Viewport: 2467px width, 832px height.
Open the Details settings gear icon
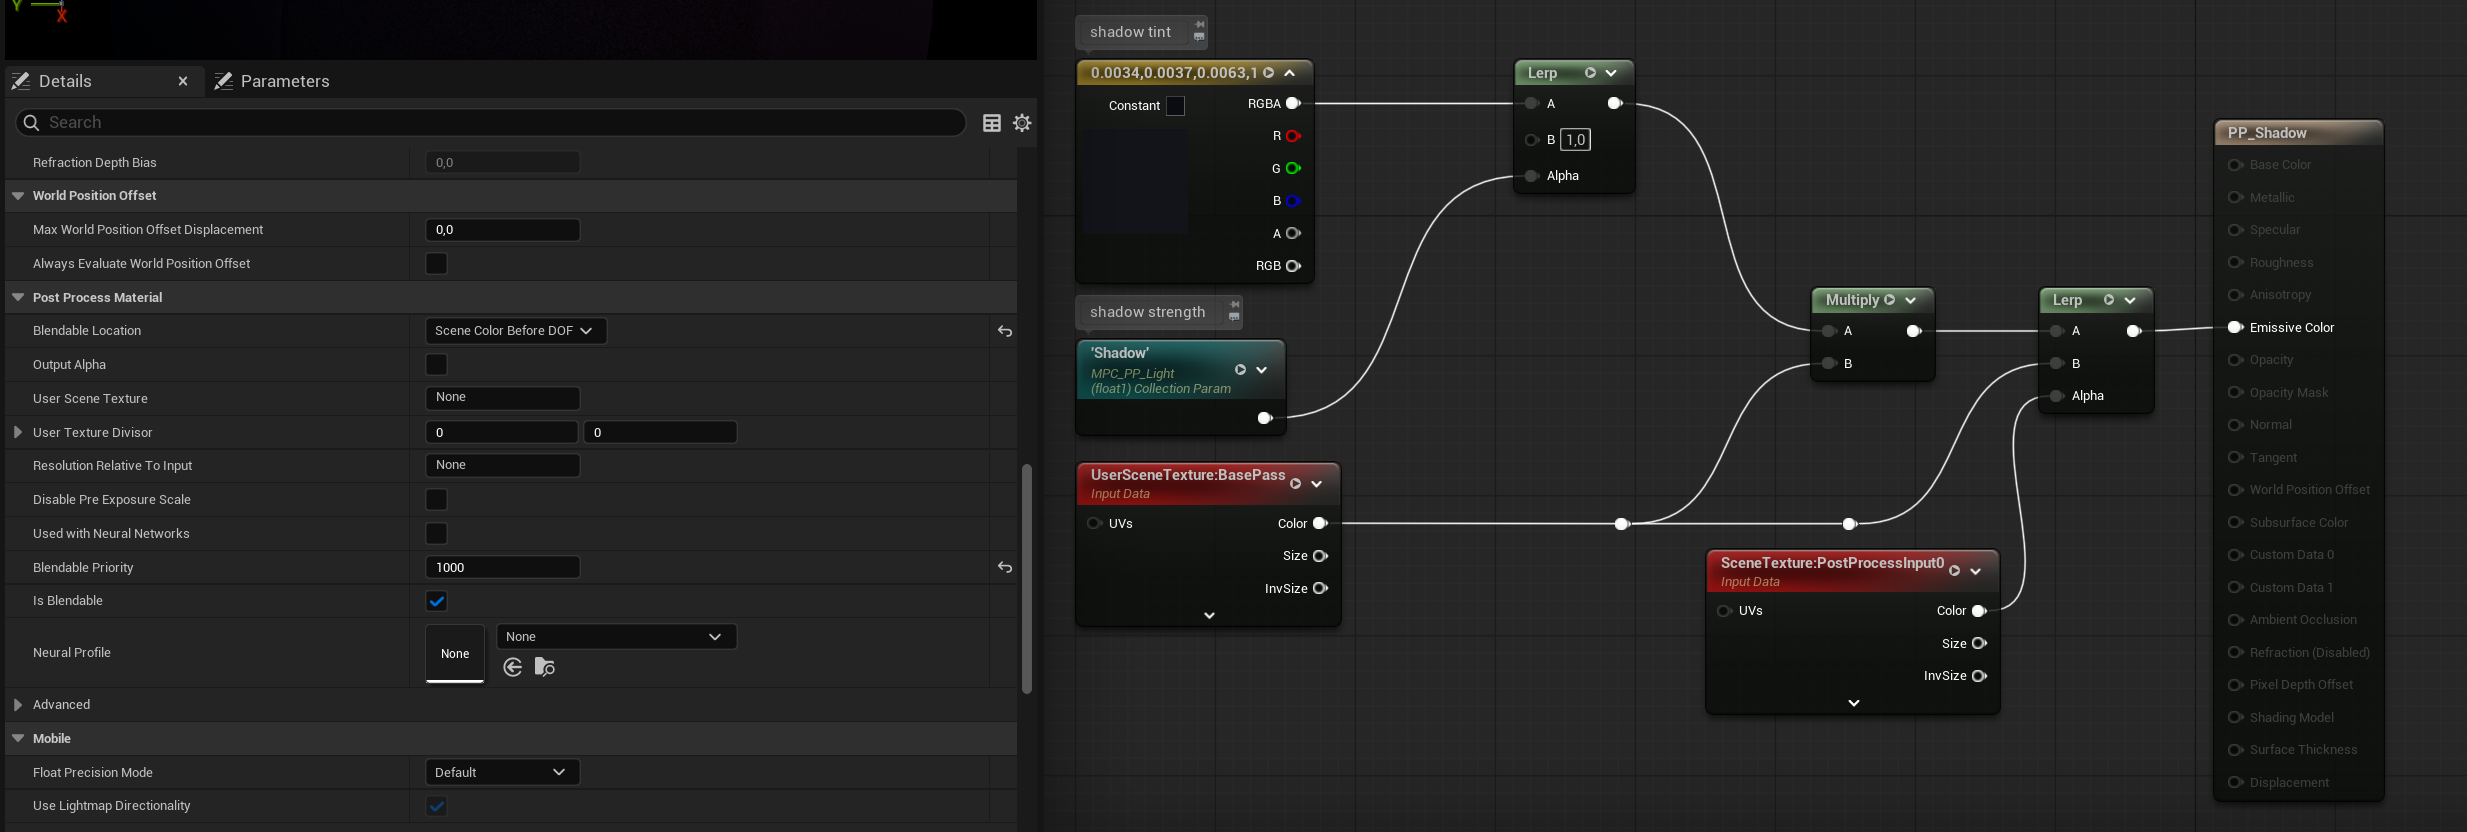pos(1021,123)
